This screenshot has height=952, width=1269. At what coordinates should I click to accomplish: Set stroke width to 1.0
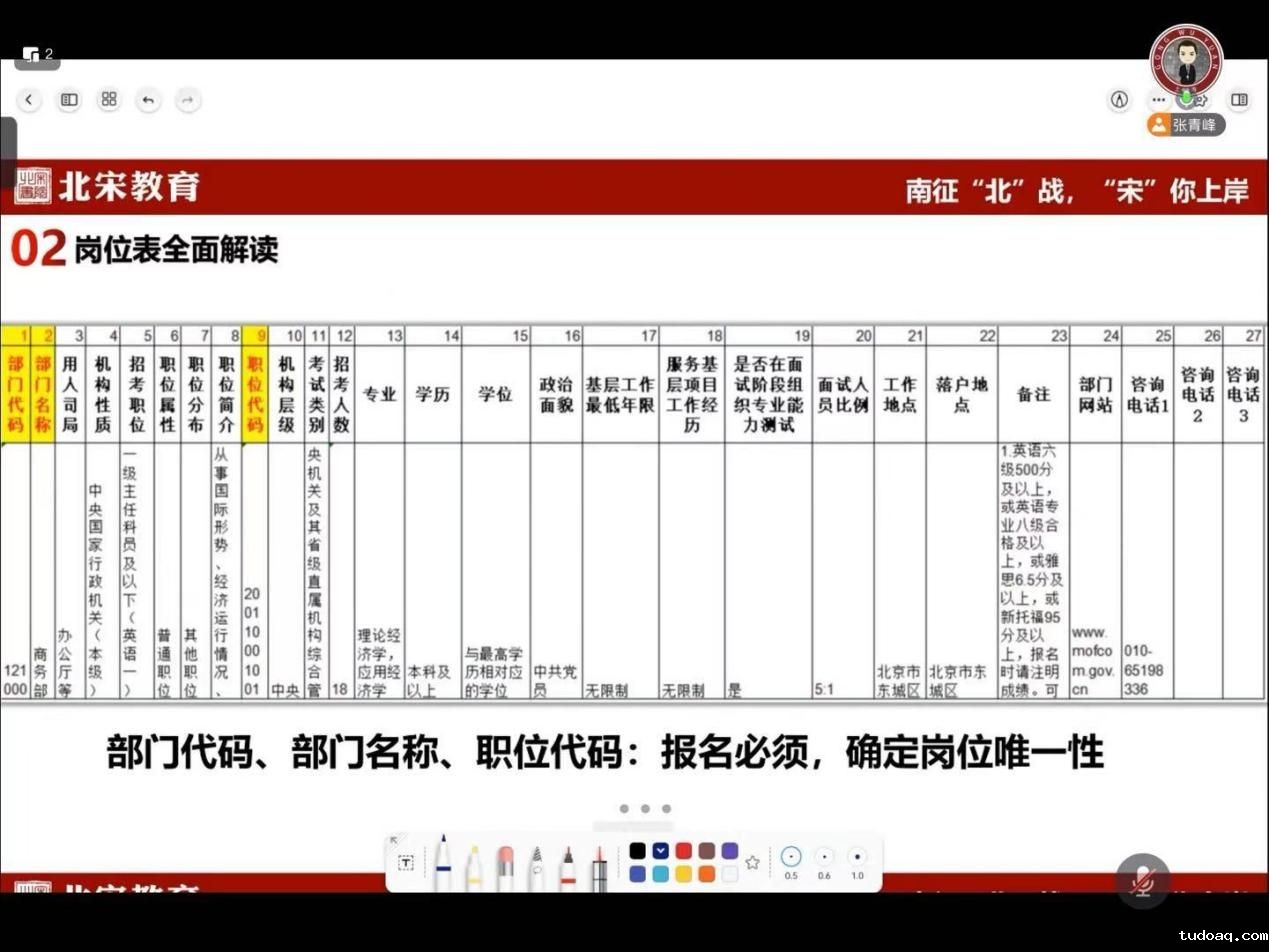coord(857,857)
